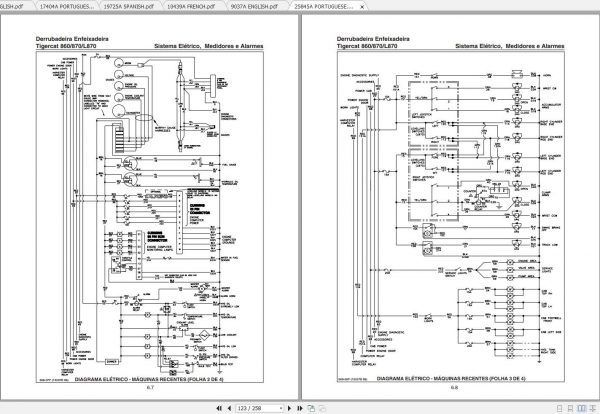The width and height of the screenshot is (600, 414).
Task: Click the right page title Derrubadeira Enfeixadeira
Action: [373, 39]
